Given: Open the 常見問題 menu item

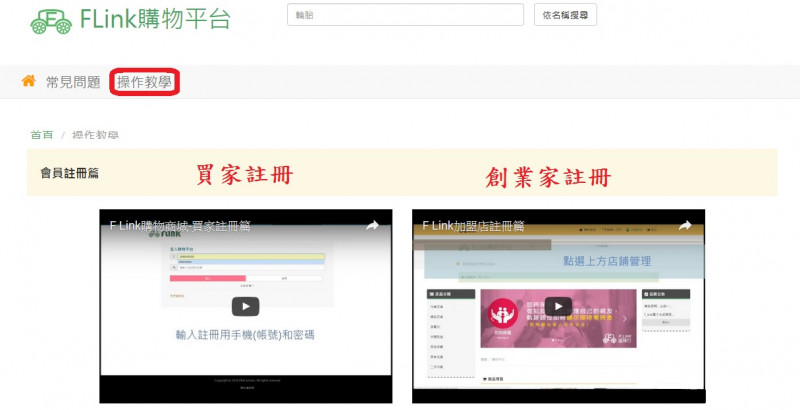Looking at the screenshot, I should 73,82.
